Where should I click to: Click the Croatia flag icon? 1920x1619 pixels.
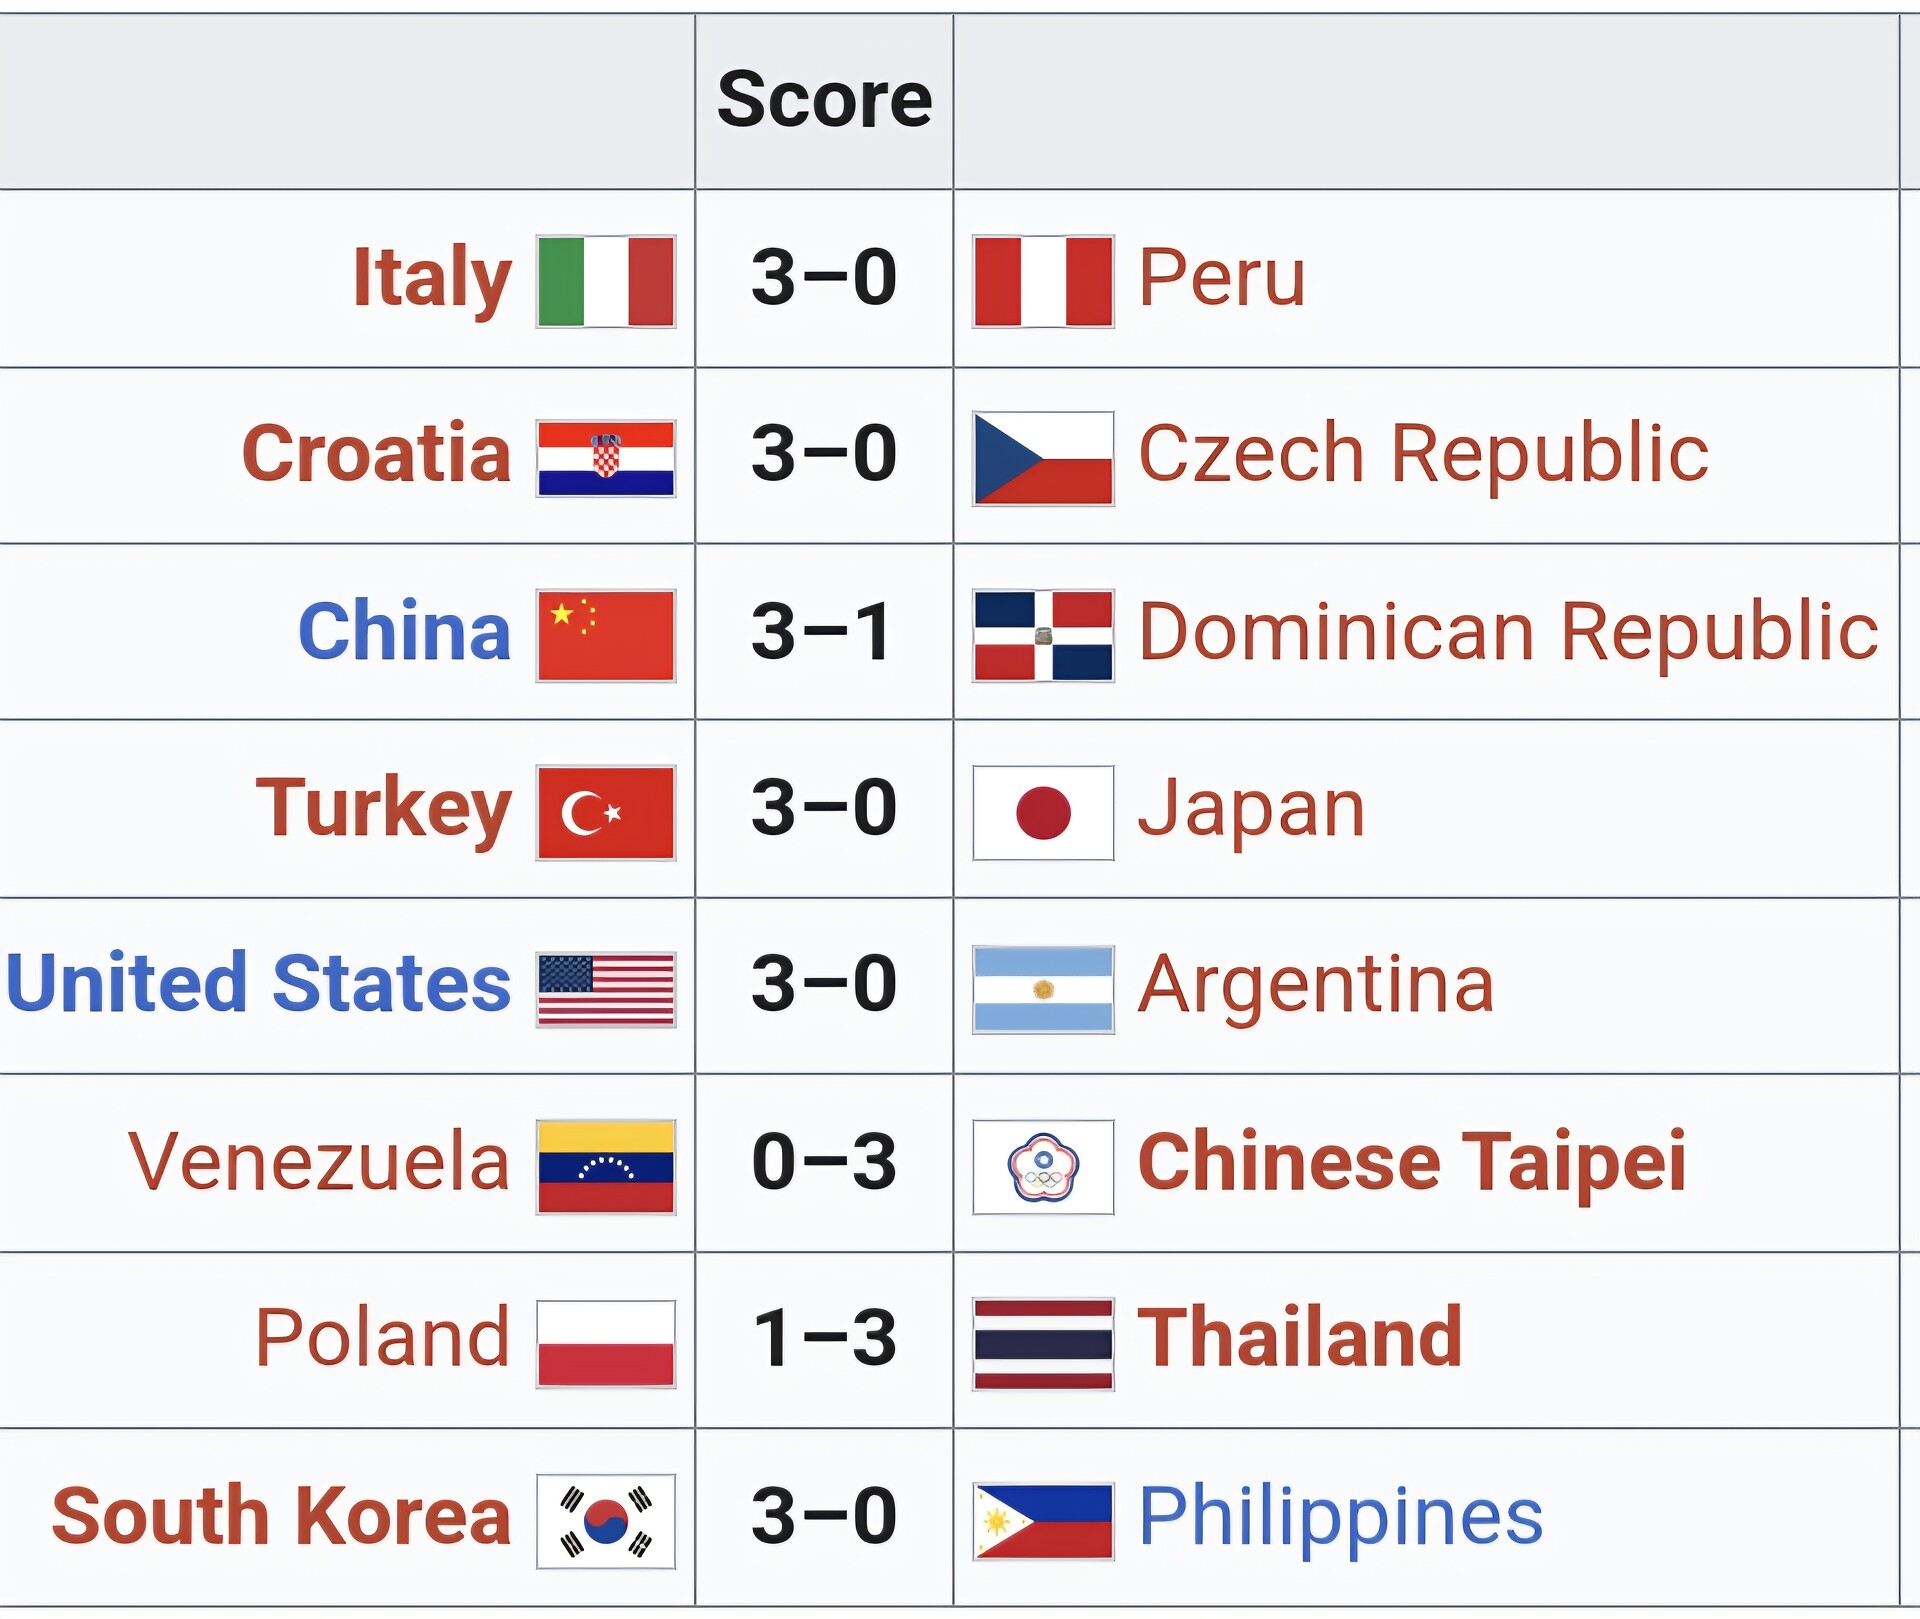coord(606,459)
